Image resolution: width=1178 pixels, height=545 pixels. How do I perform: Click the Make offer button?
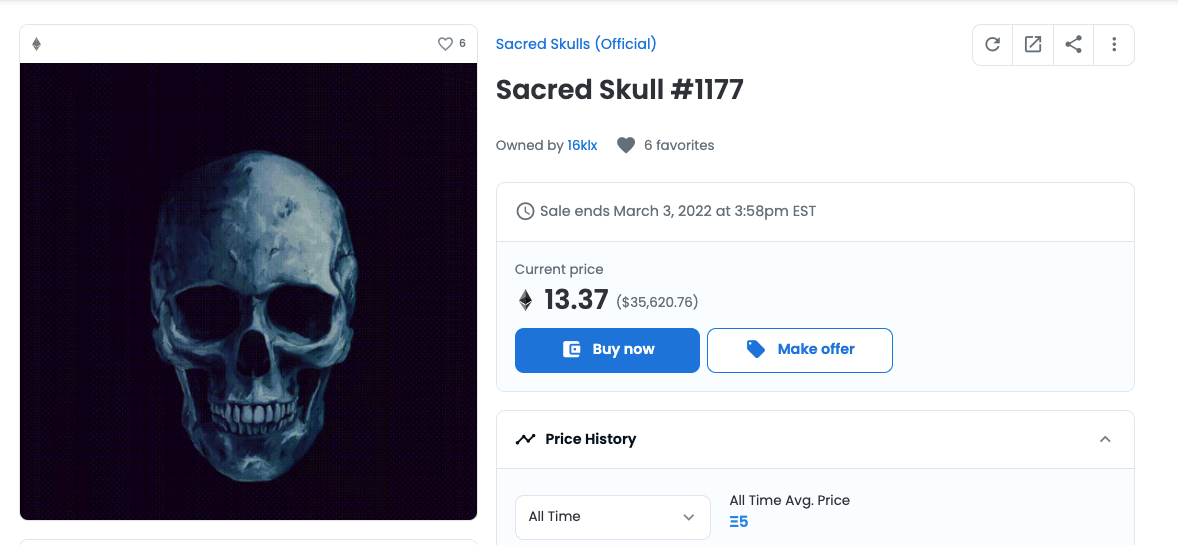click(799, 350)
